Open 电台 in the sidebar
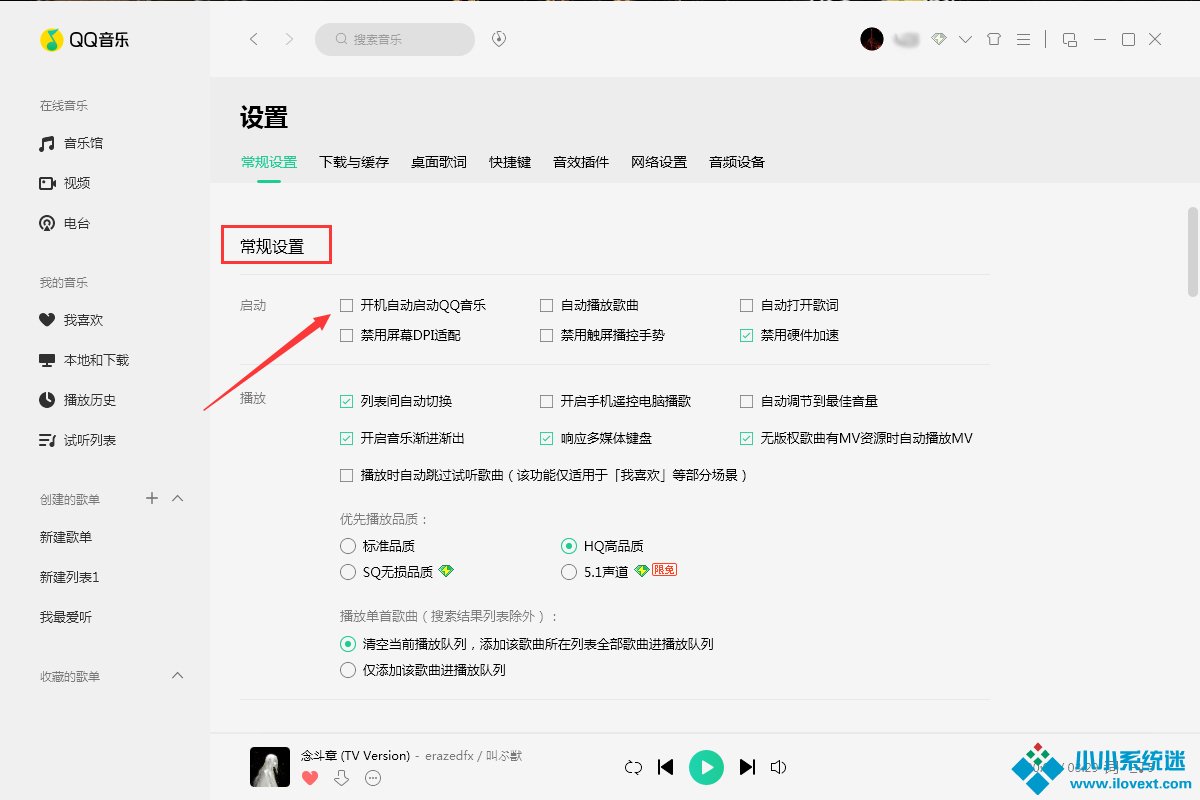The image size is (1200, 800). click(65, 223)
